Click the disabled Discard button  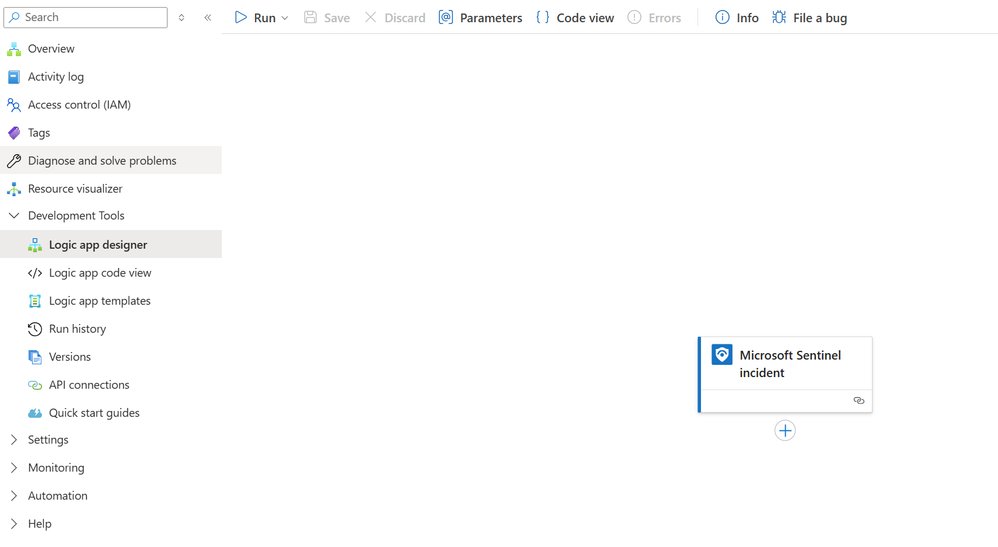[x=395, y=18]
